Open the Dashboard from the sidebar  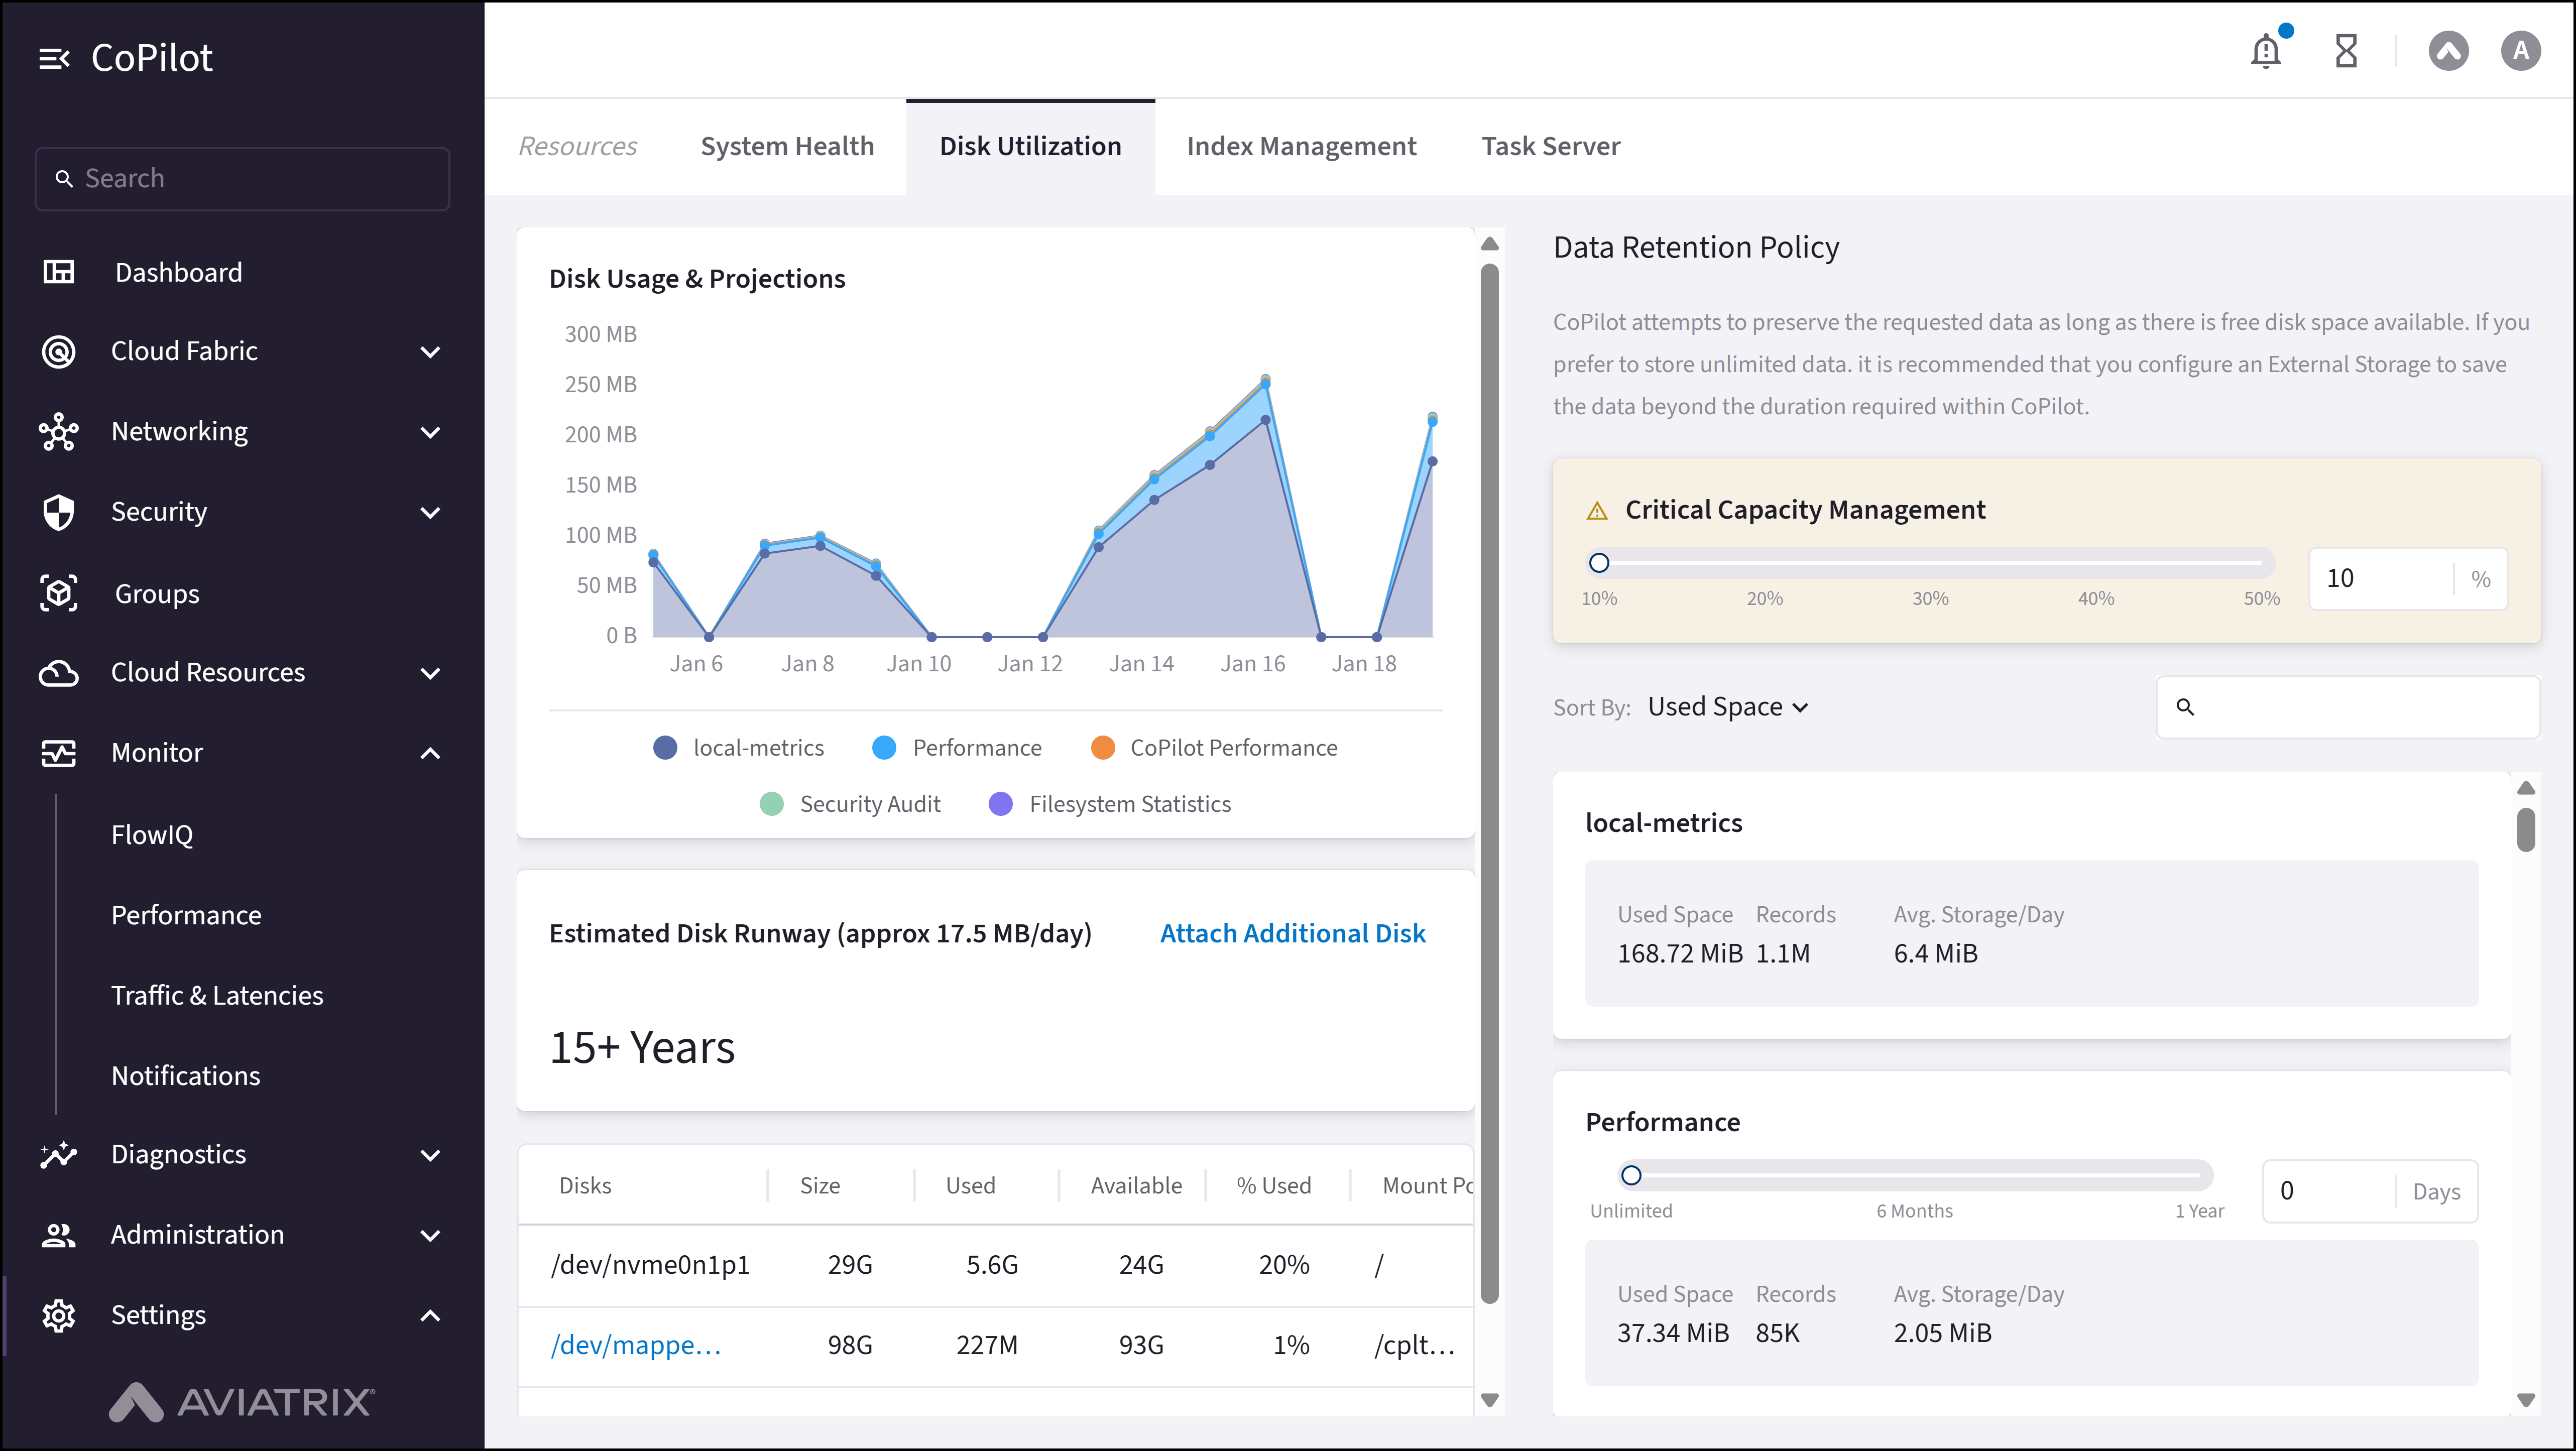coord(178,271)
